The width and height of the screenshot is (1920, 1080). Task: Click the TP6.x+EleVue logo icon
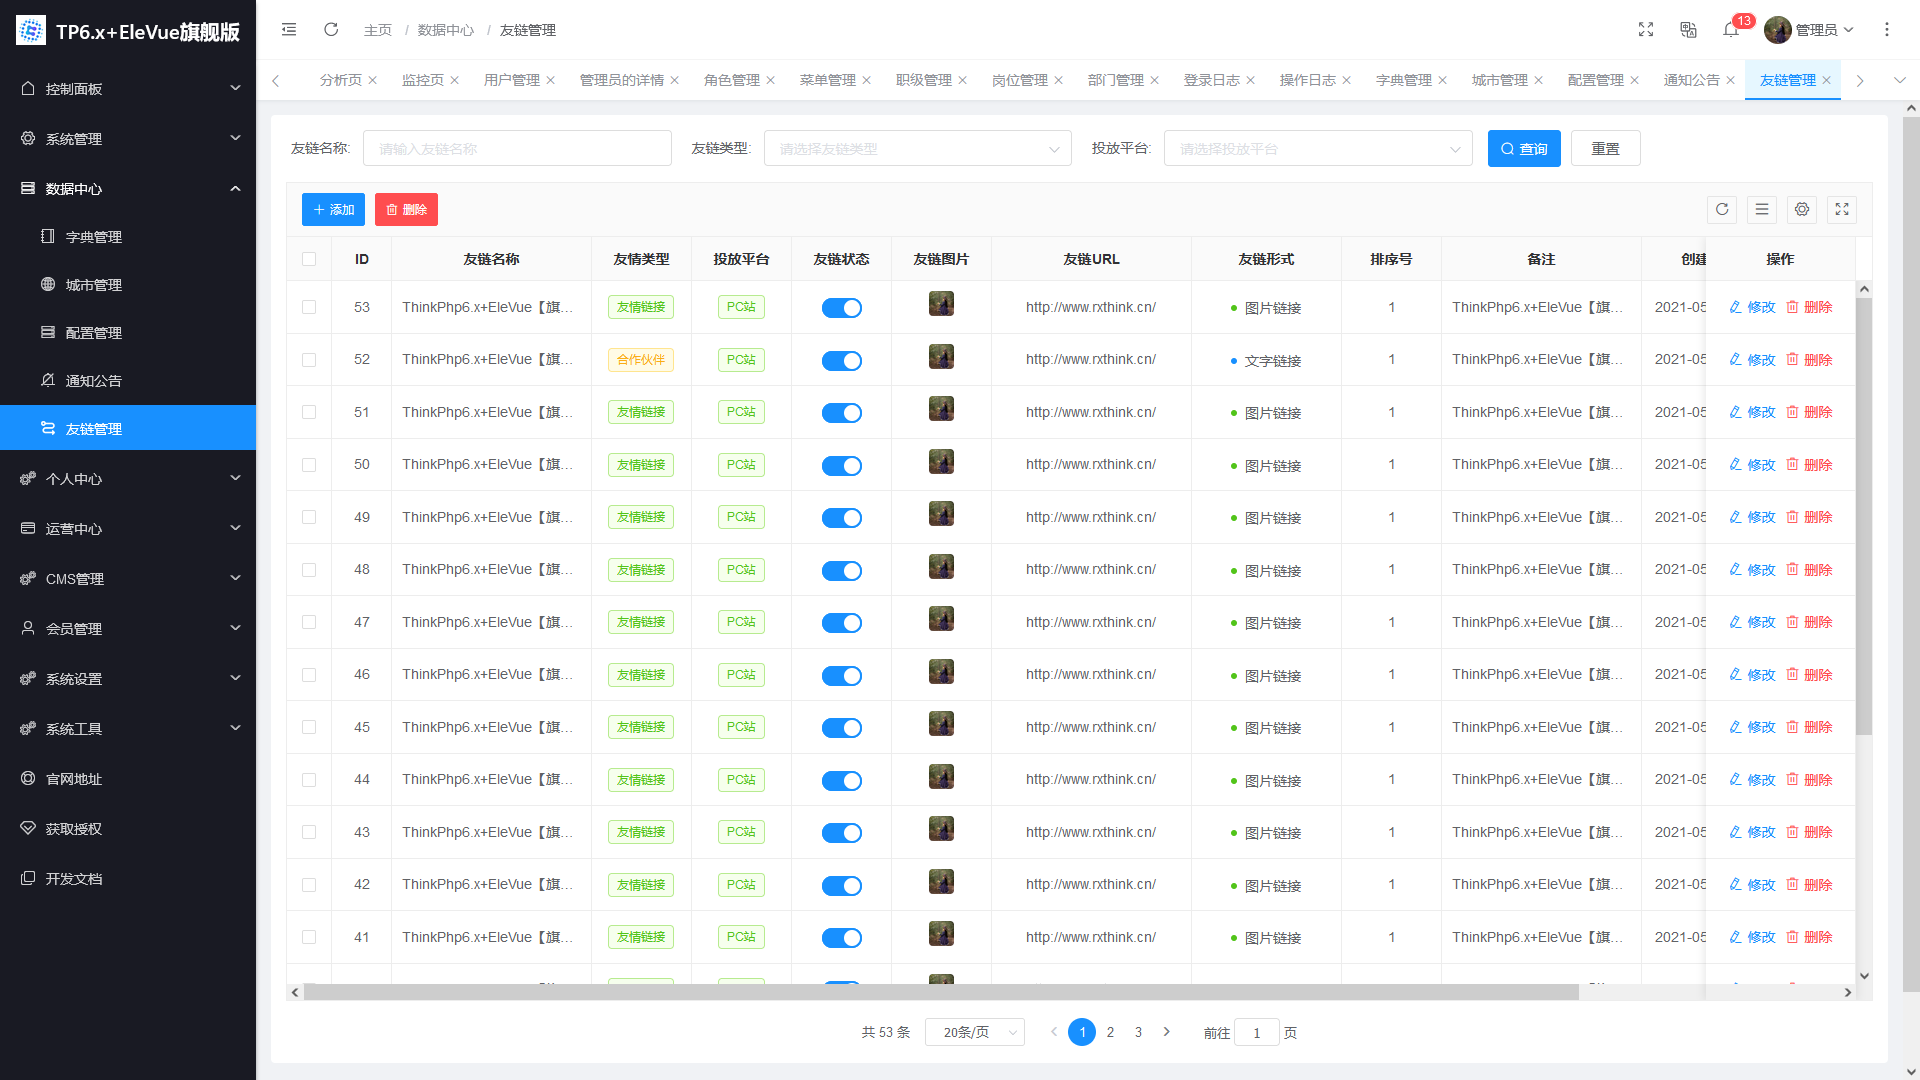[31, 31]
